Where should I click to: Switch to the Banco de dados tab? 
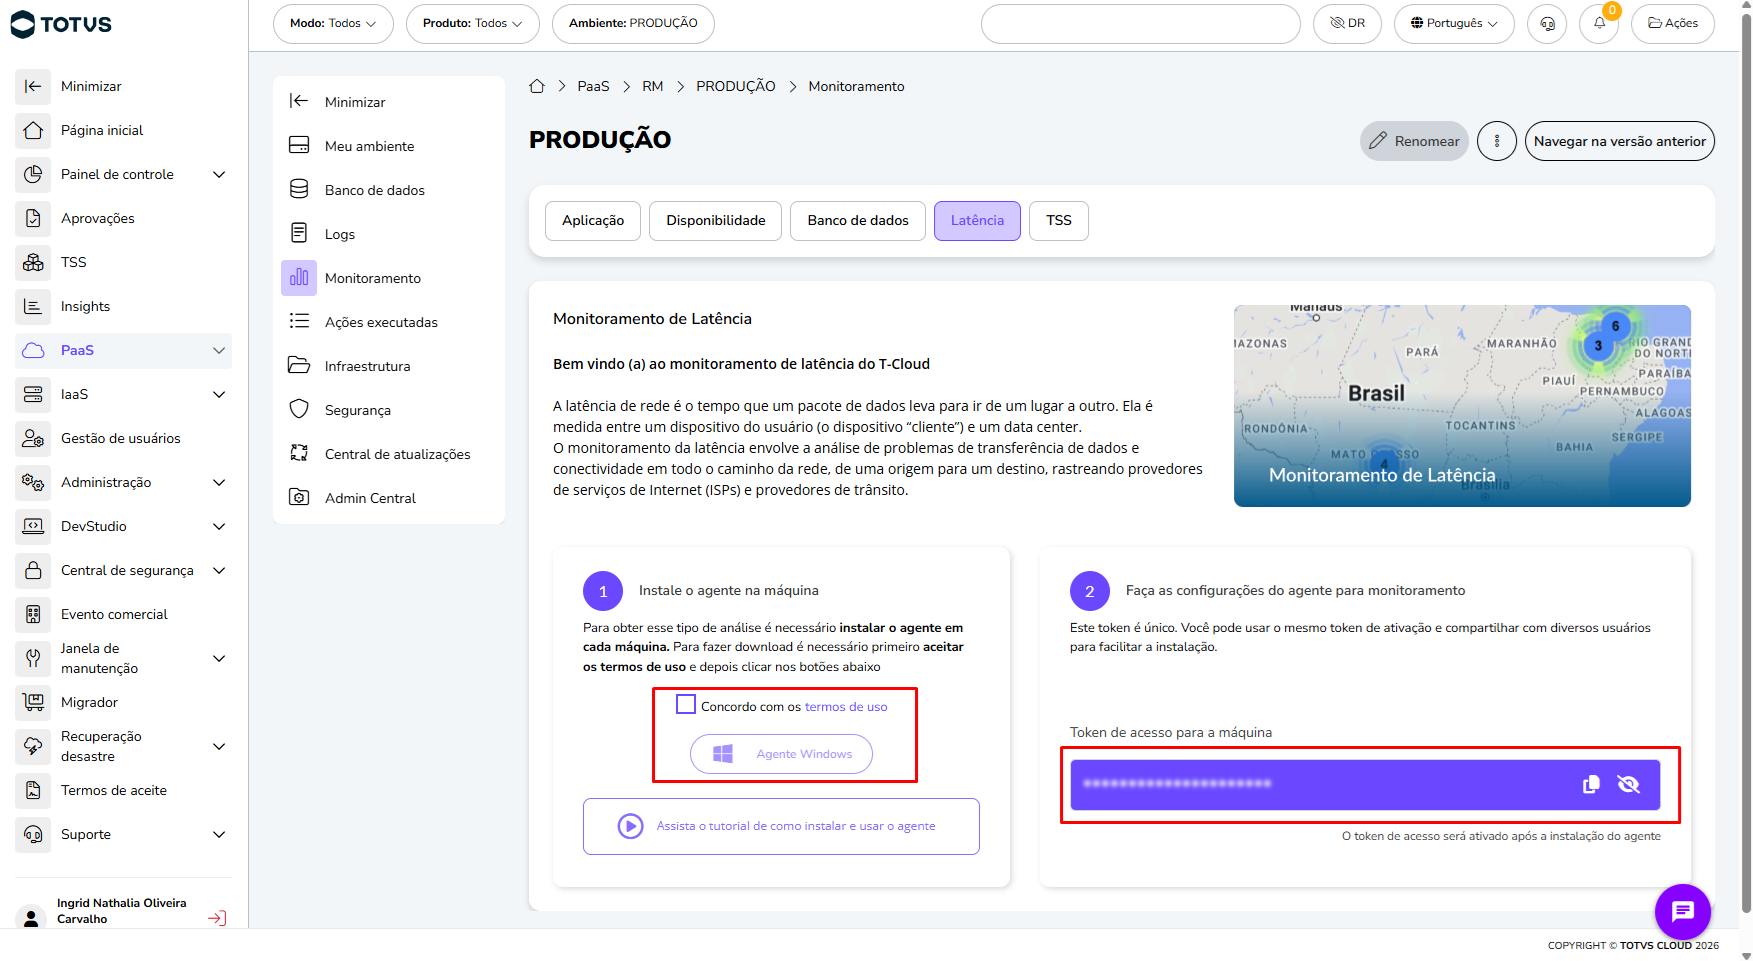(858, 221)
